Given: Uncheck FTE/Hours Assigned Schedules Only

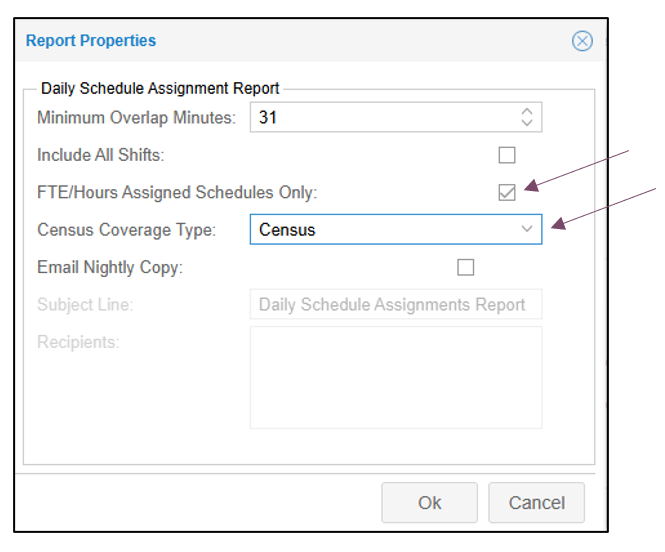Looking at the screenshot, I should click(x=507, y=192).
